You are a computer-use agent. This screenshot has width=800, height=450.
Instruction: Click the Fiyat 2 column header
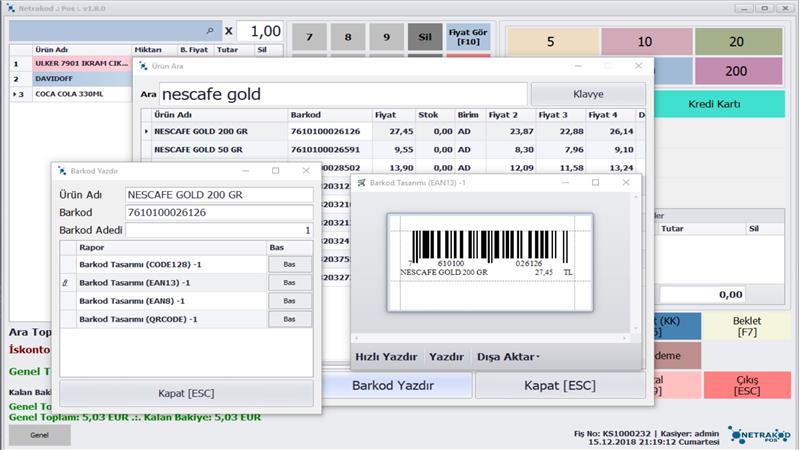coord(510,115)
